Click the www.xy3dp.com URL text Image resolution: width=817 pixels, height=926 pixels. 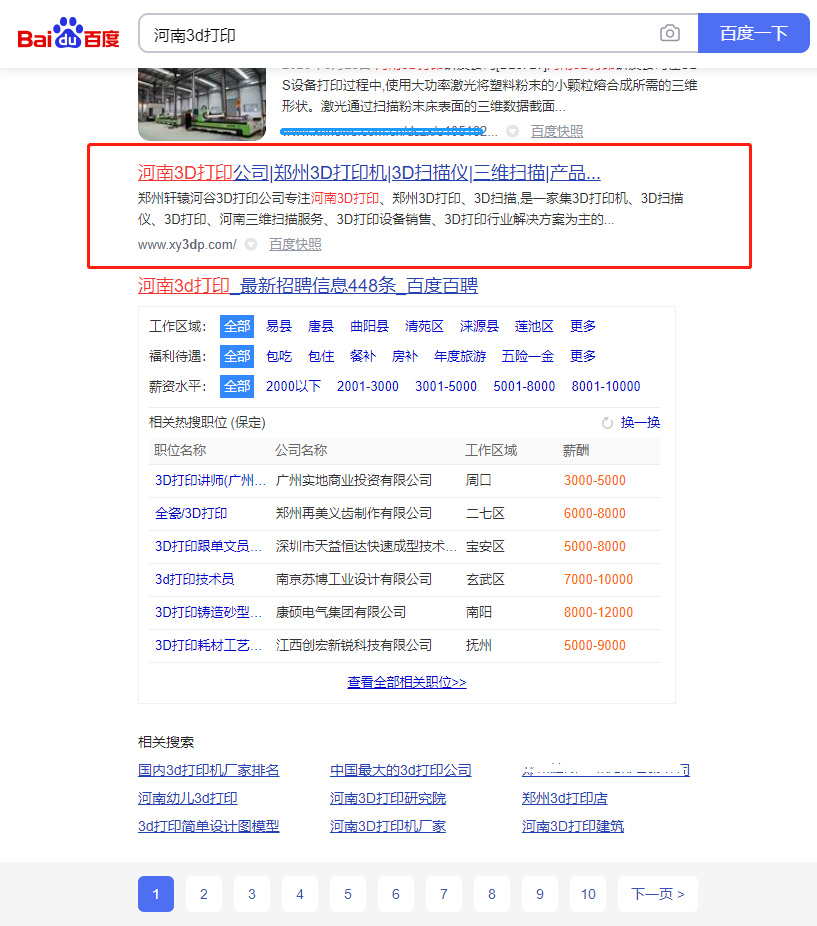coord(187,244)
